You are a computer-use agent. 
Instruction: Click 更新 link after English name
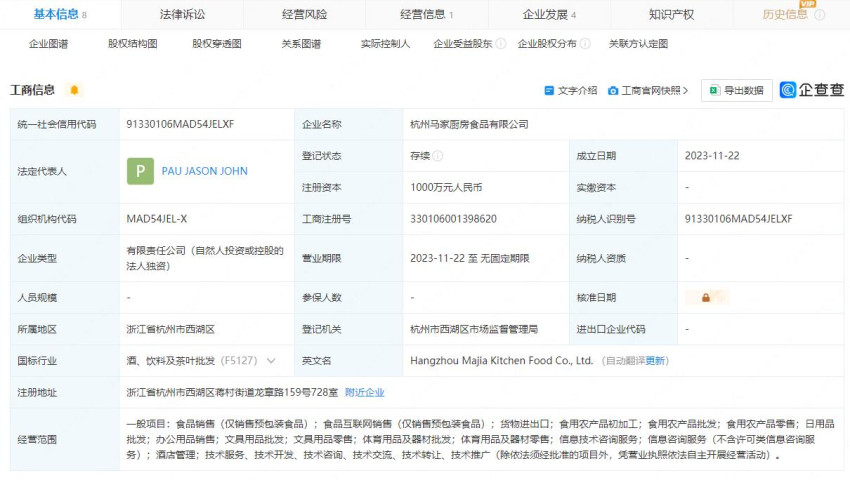pos(655,361)
